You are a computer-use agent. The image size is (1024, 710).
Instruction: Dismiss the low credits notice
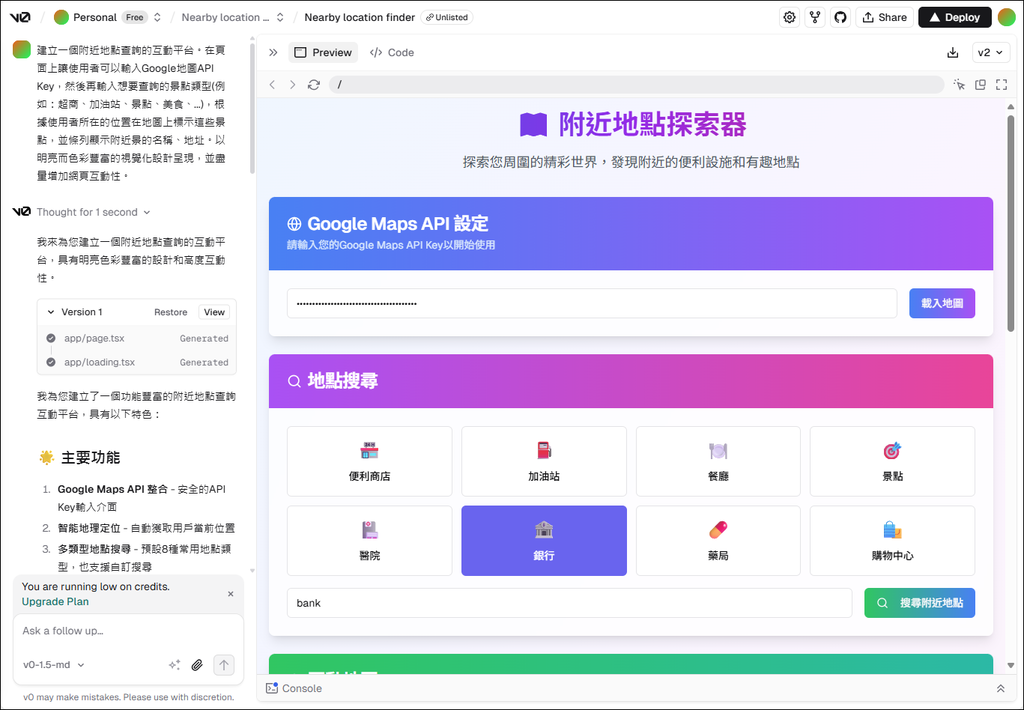[x=231, y=594]
